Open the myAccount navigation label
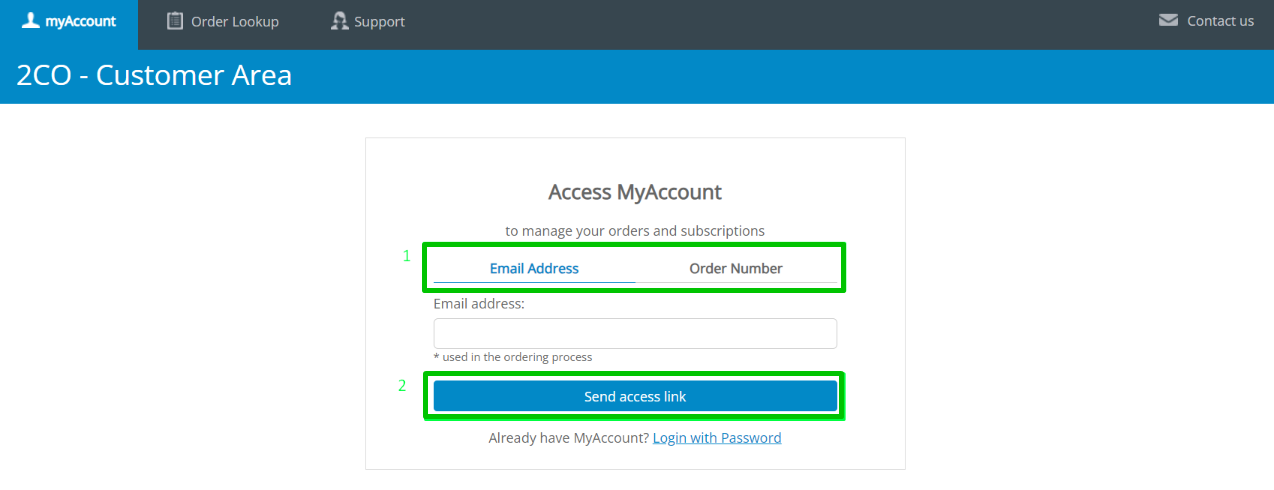The width and height of the screenshot is (1274, 490). pyautogui.click(x=81, y=21)
